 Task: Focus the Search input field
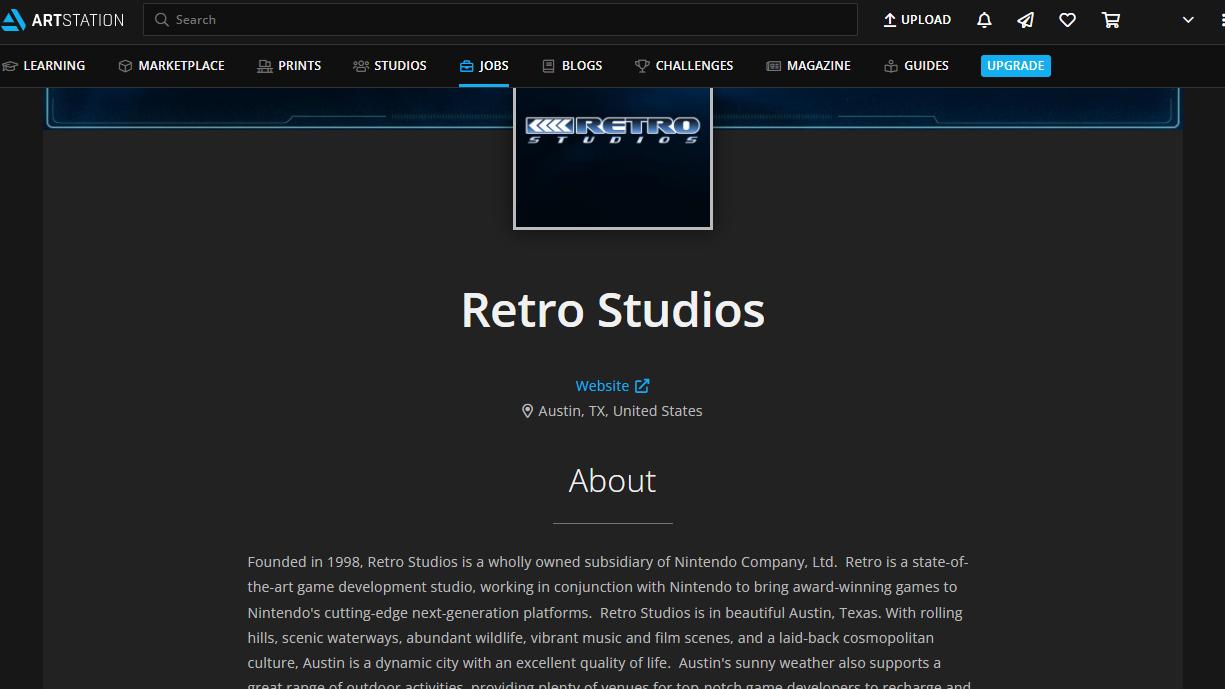(500, 20)
